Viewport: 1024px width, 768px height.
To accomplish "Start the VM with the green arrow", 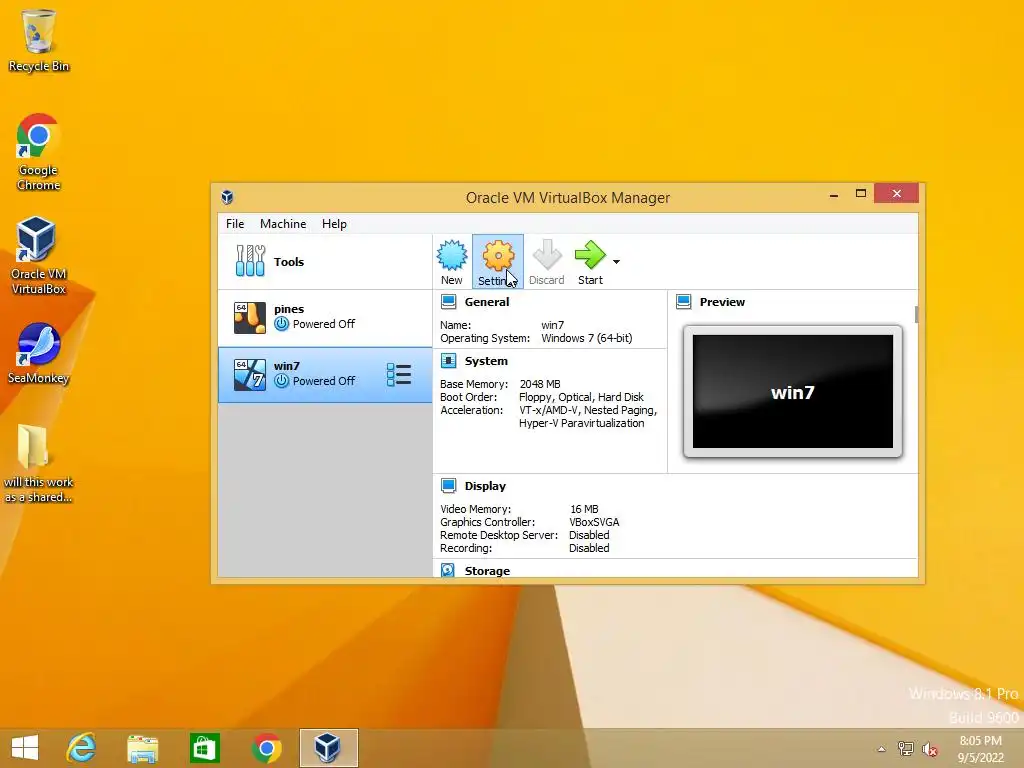I will pos(590,262).
